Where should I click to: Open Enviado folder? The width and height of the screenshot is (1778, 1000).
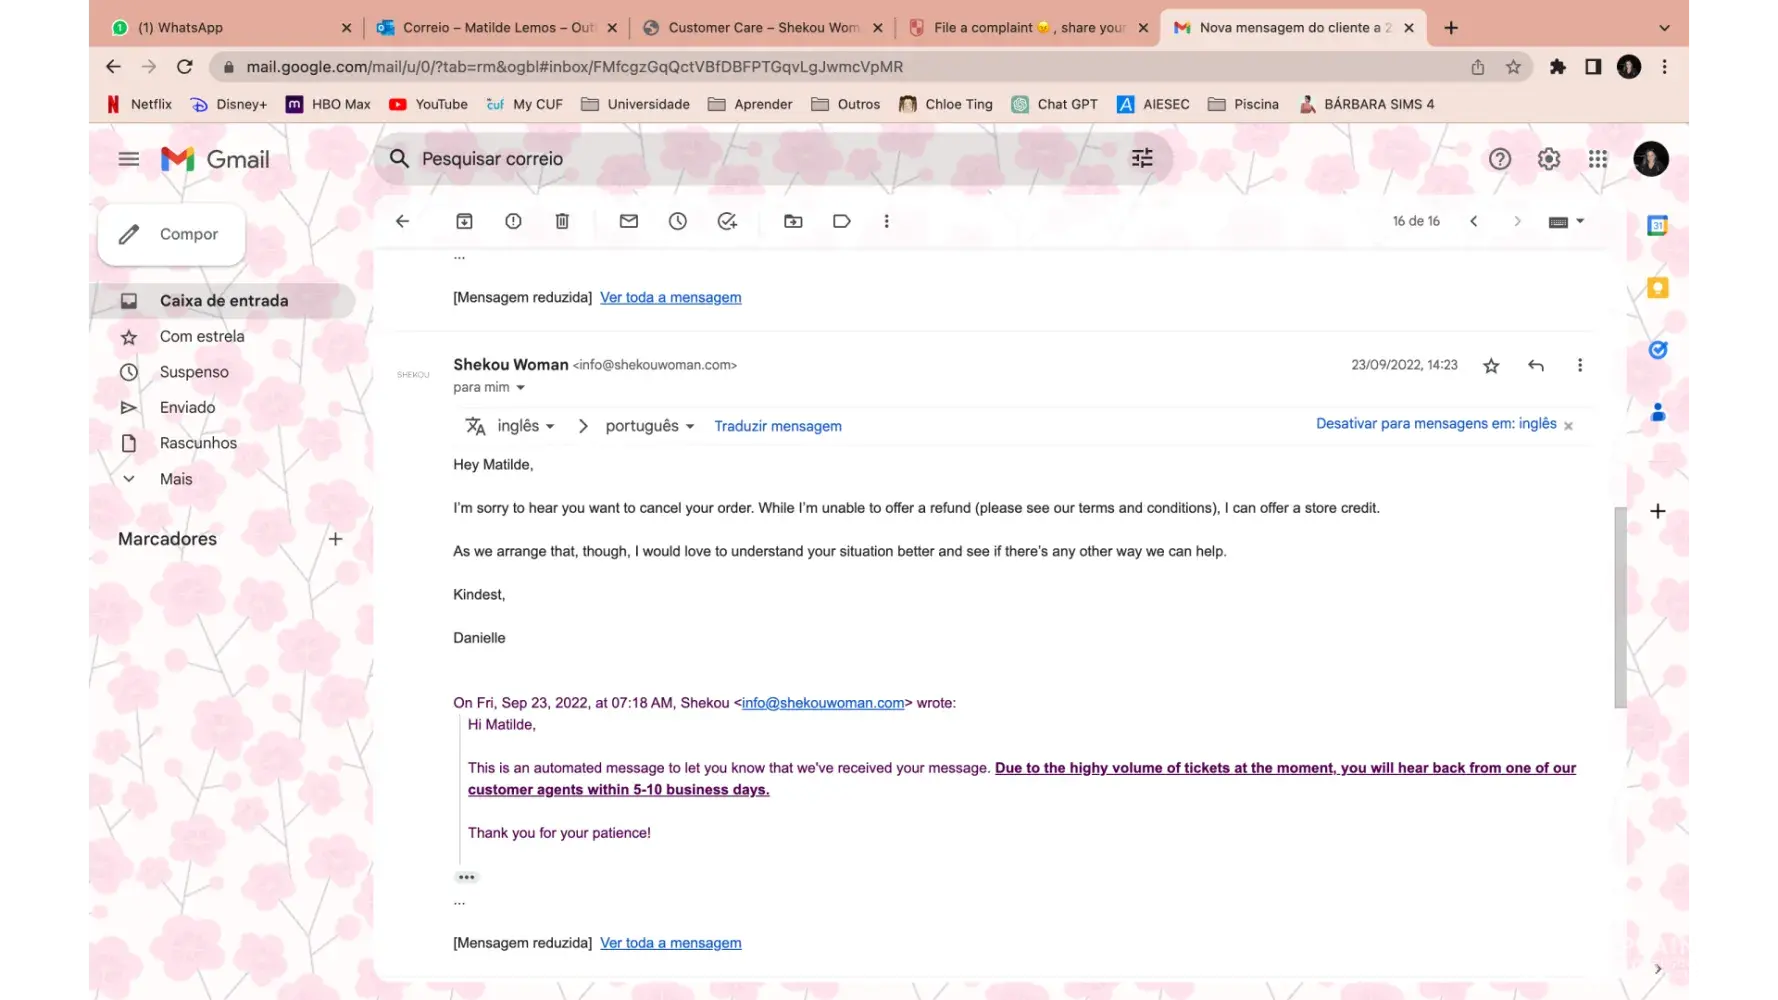tap(187, 408)
